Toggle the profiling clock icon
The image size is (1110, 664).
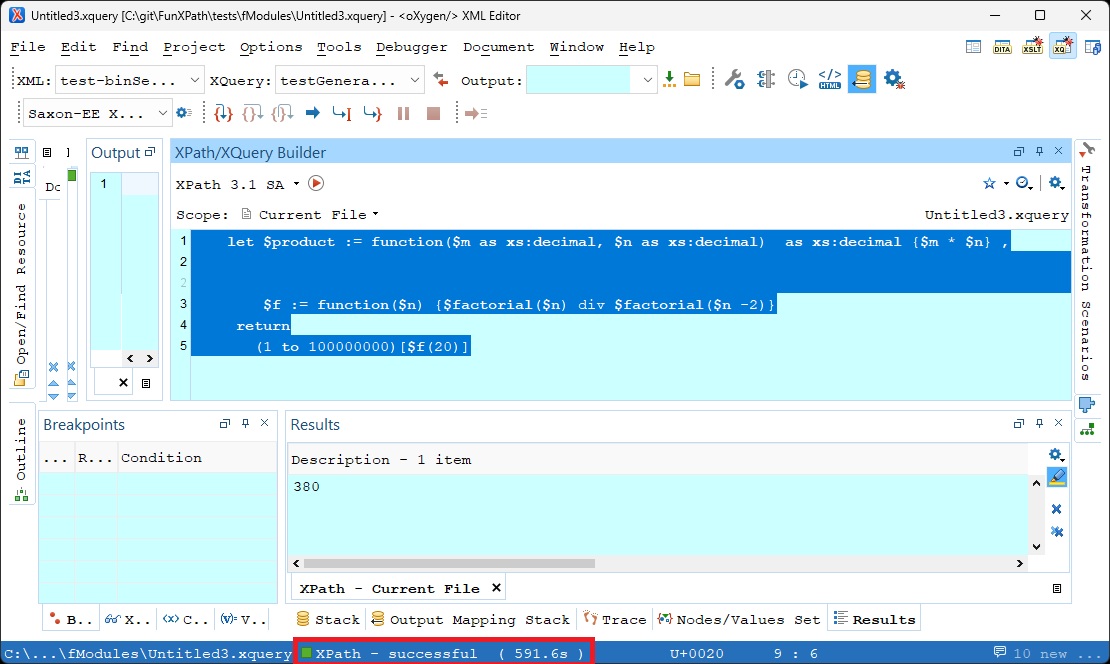point(797,79)
